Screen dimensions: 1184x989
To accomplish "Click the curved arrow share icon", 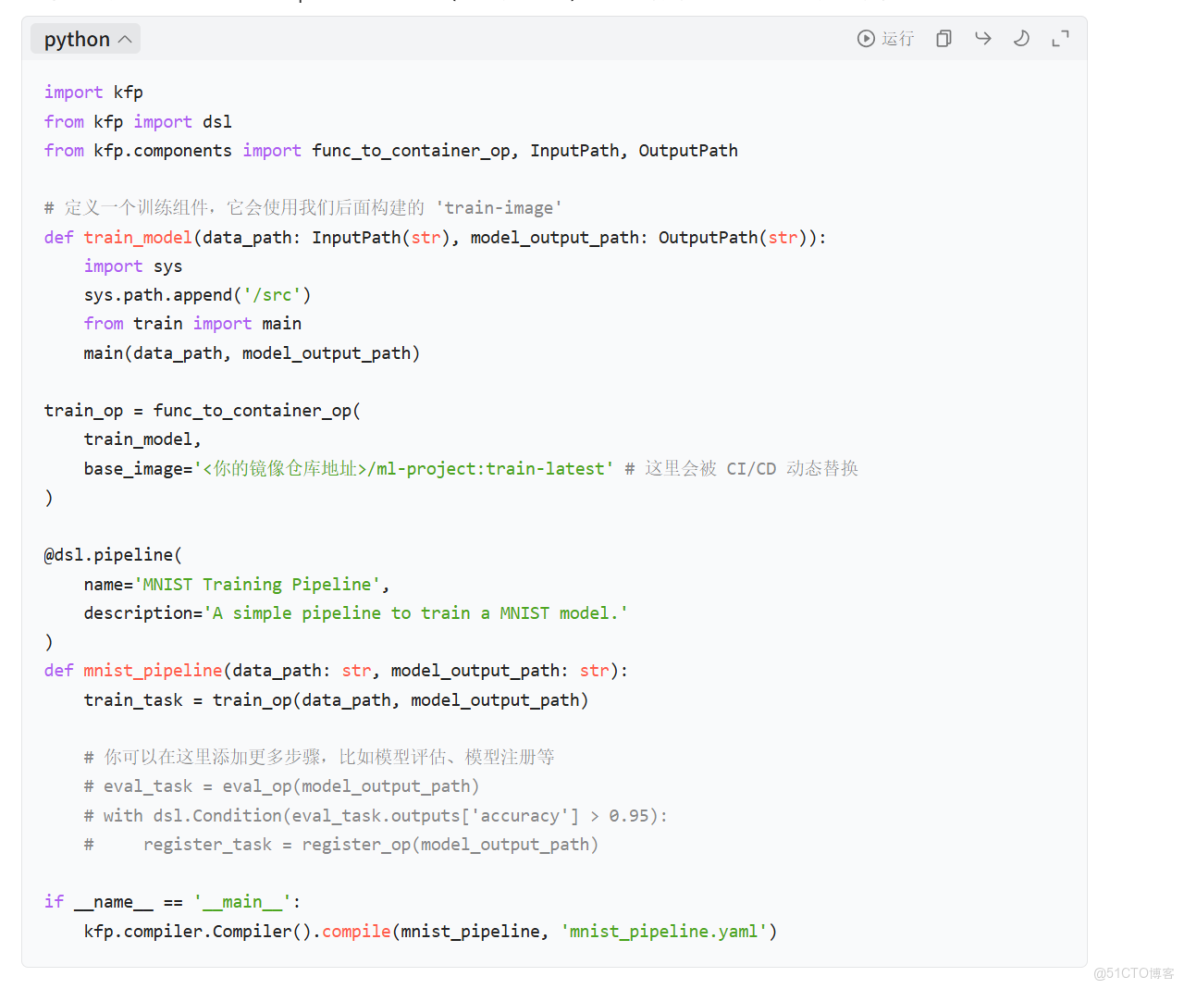I will click(x=982, y=38).
